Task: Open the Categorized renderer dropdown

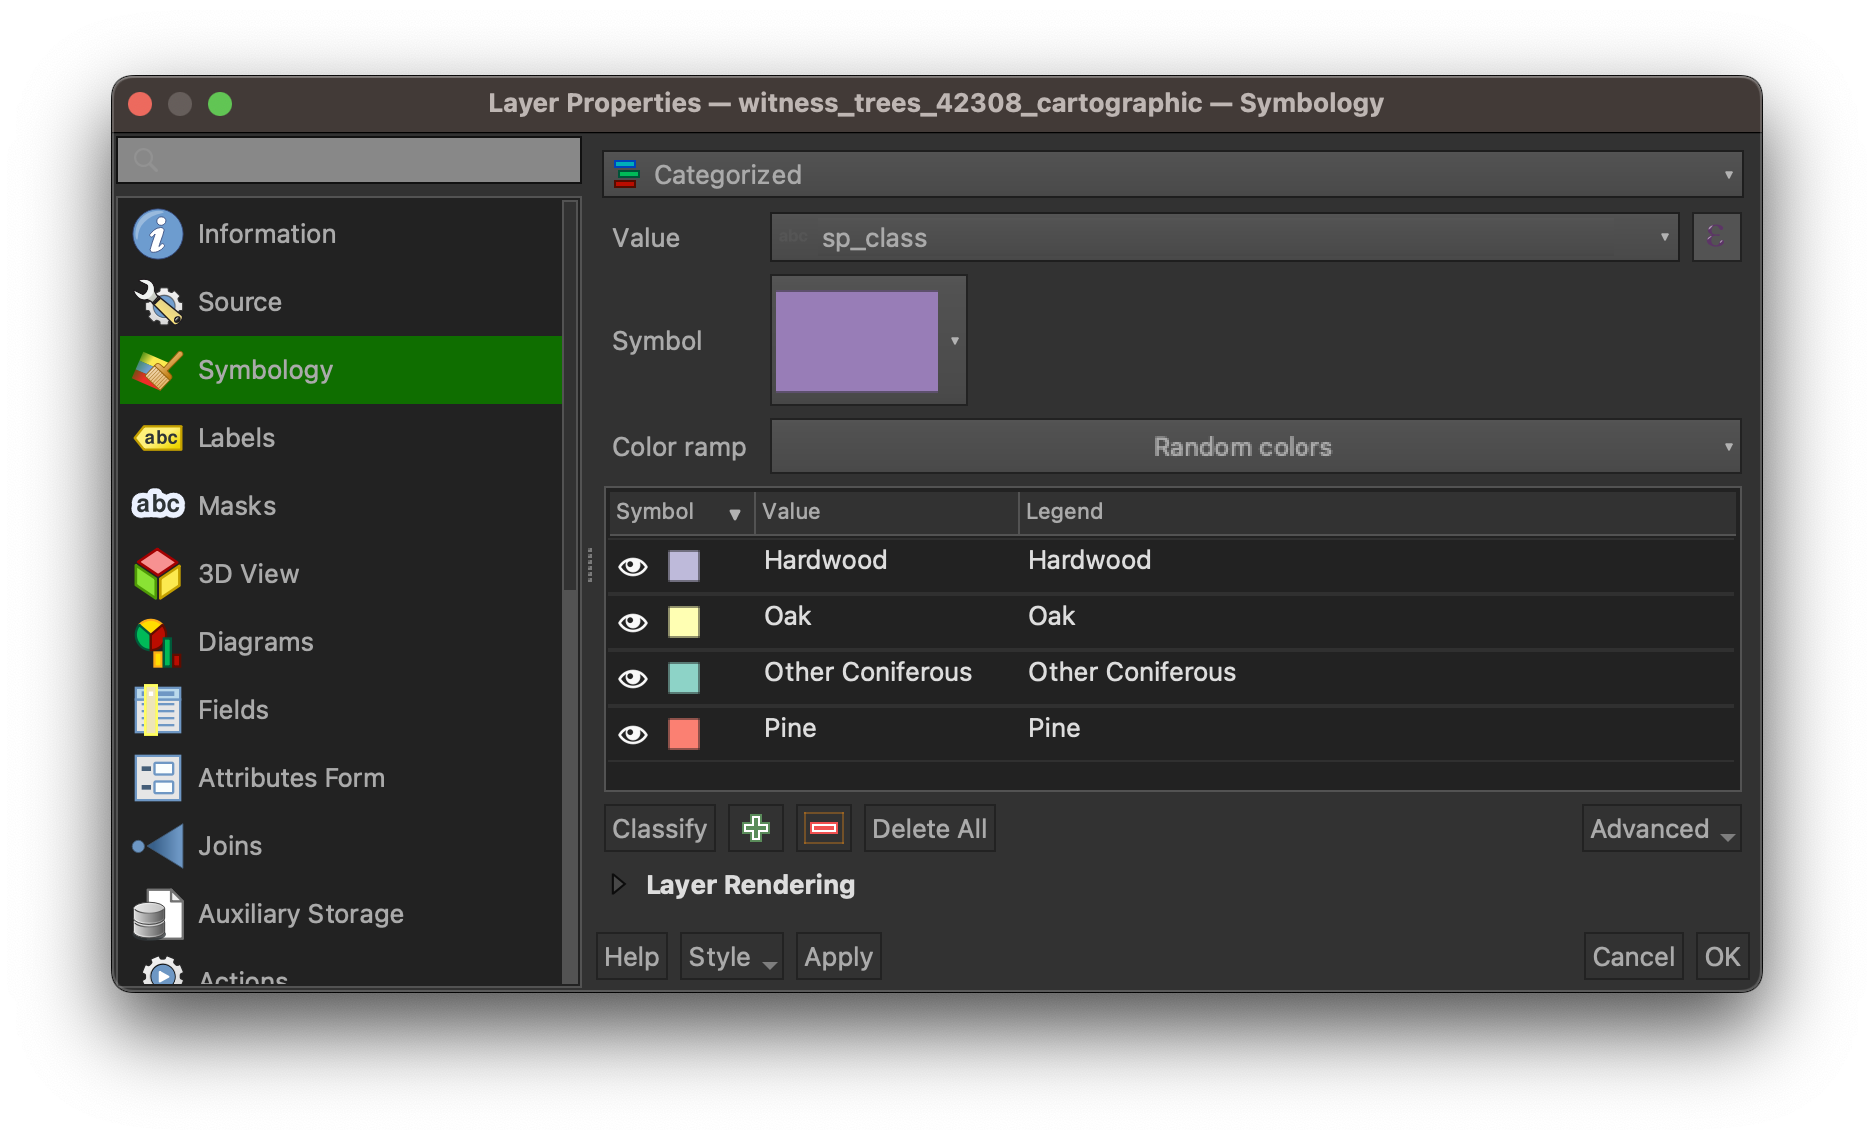Action: (x=1173, y=174)
